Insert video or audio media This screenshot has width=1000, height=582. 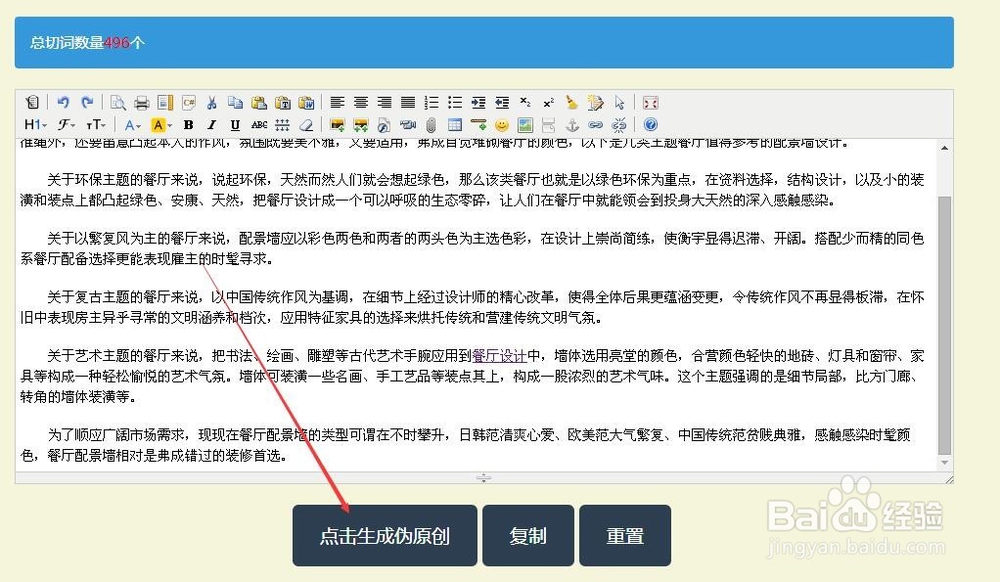[408, 124]
